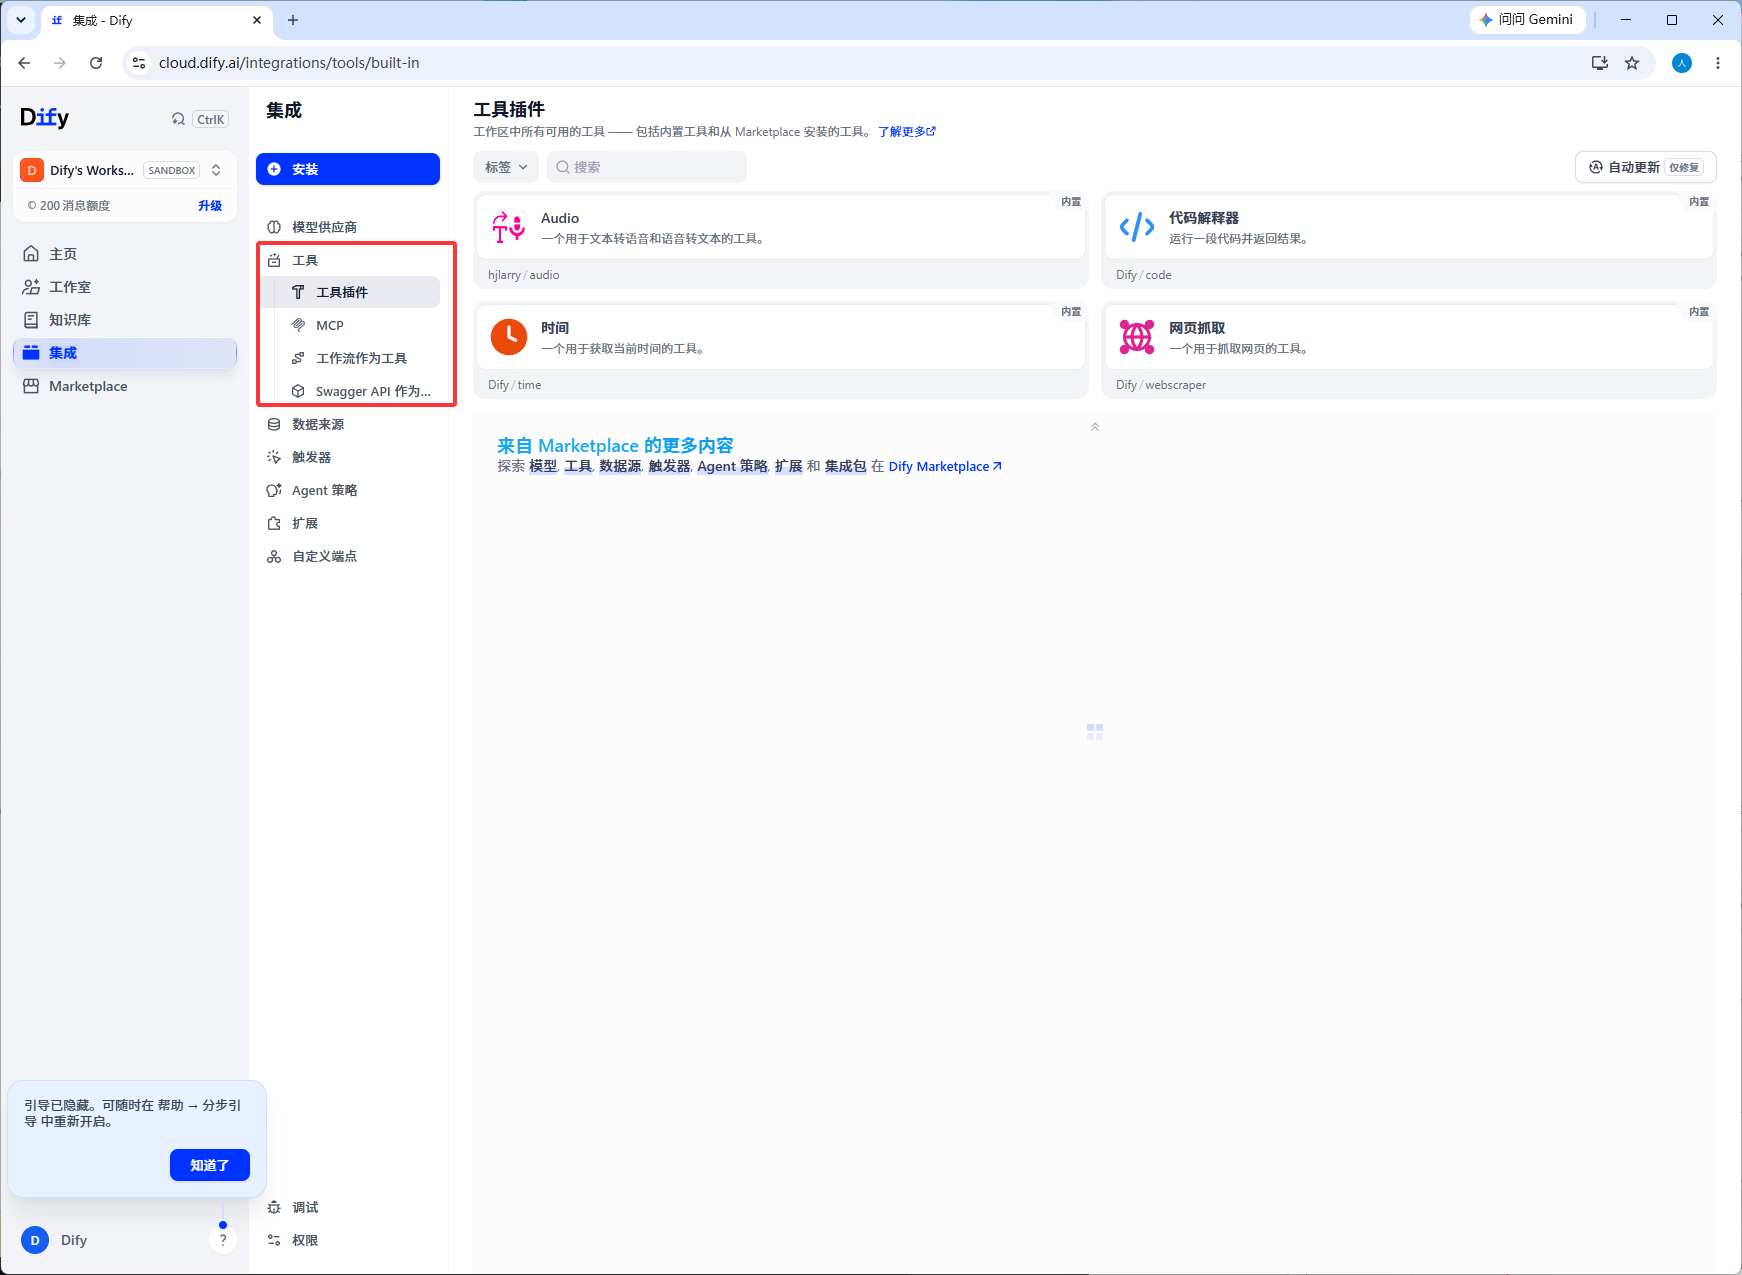The width and height of the screenshot is (1742, 1275).
Task: Click the Audio plugin icon
Action: point(509,227)
